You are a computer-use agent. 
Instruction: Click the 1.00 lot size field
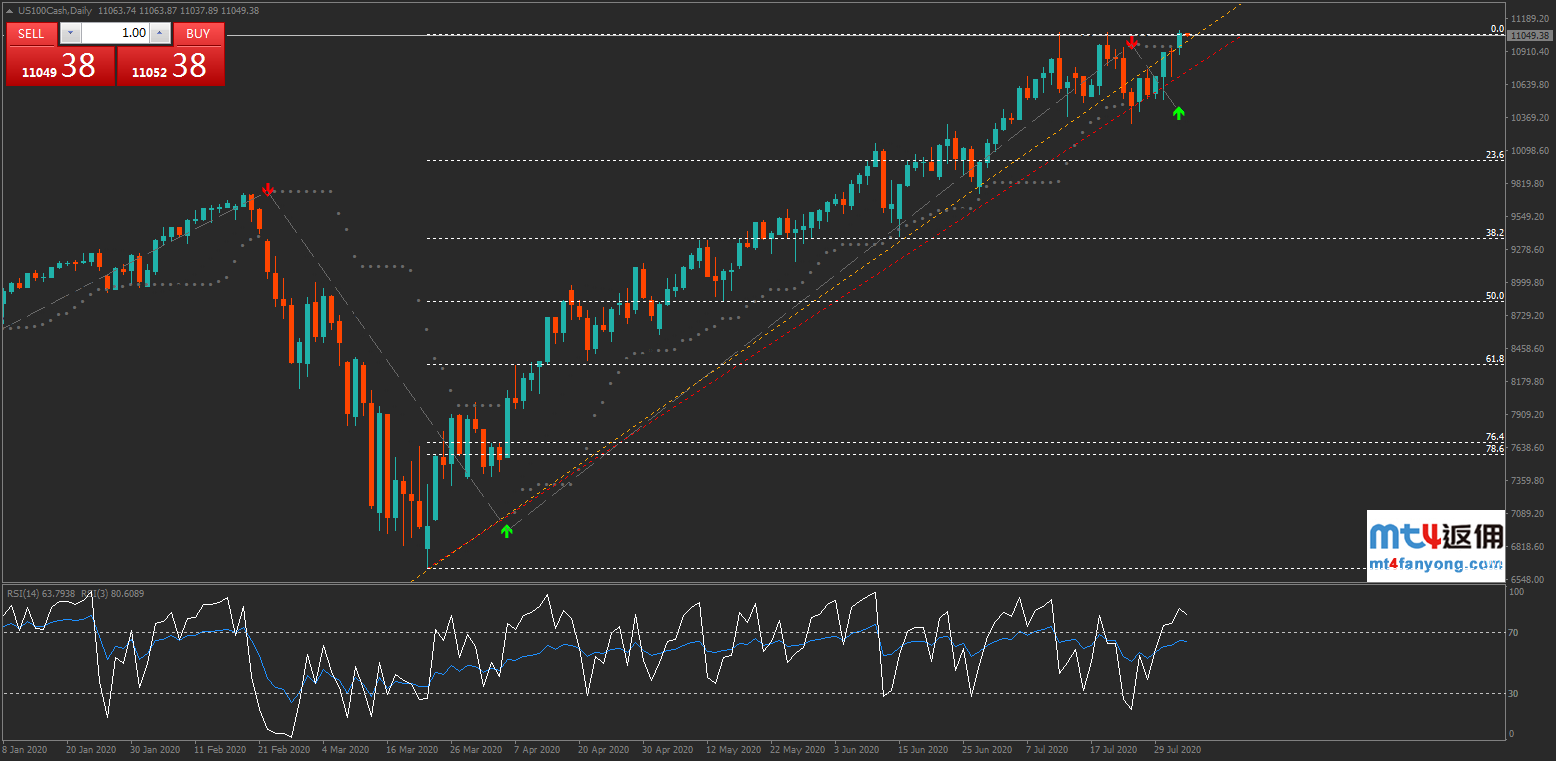point(115,33)
